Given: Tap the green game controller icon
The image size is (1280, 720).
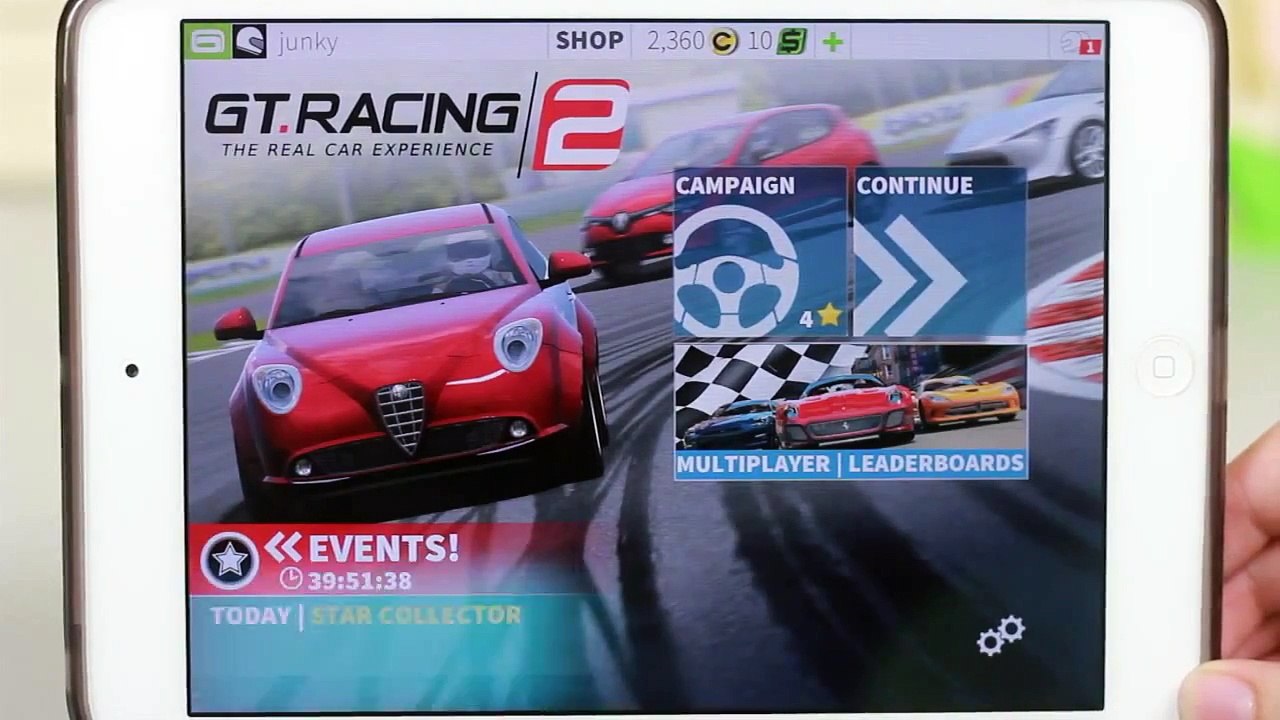Looking at the screenshot, I should click(208, 41).
